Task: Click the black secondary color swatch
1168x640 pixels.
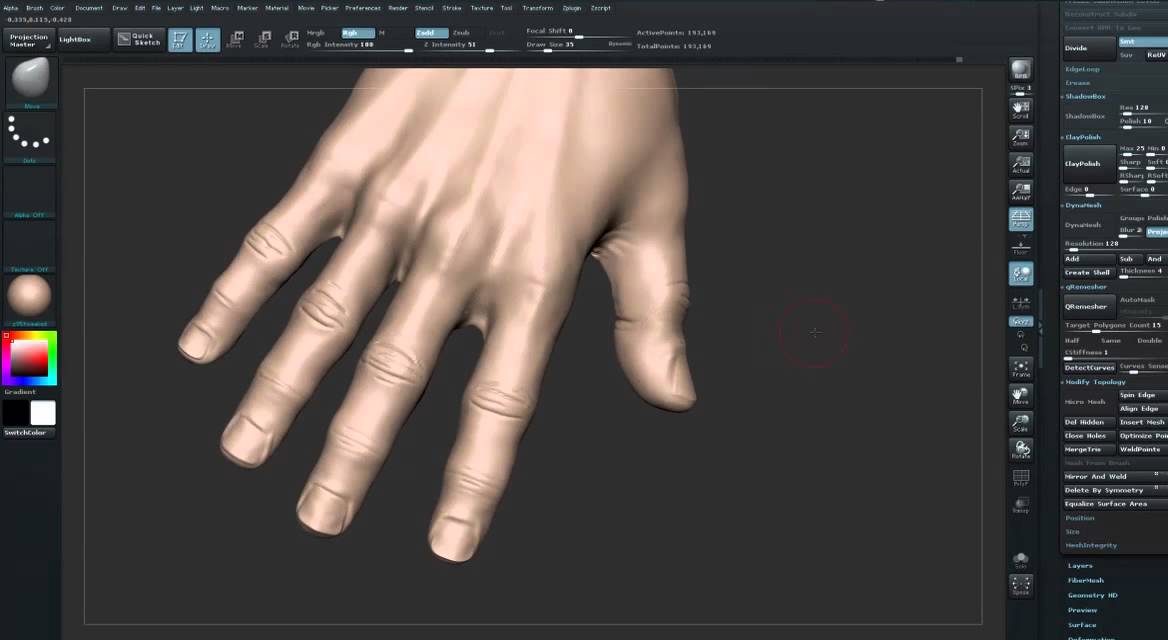Action: point(15,413)
